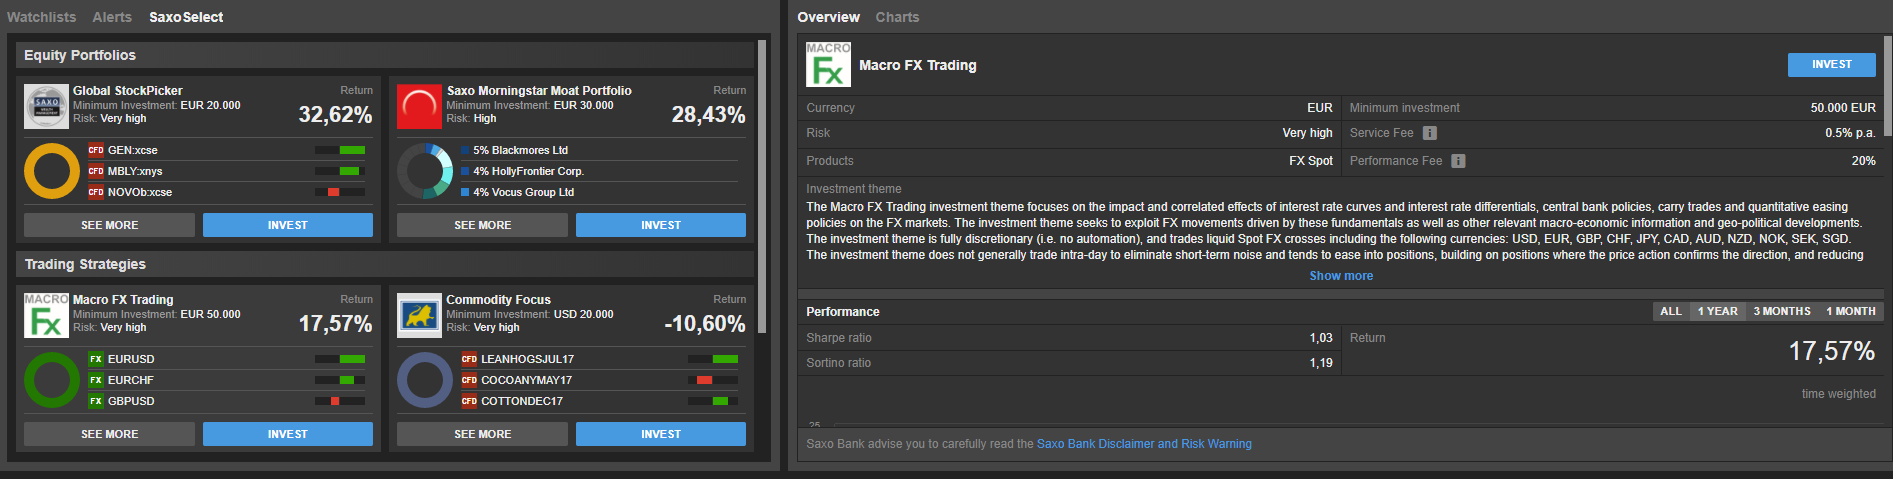Select the 1 MONTH performance period
1893x479 pixels.
(x=1851, y=311)
